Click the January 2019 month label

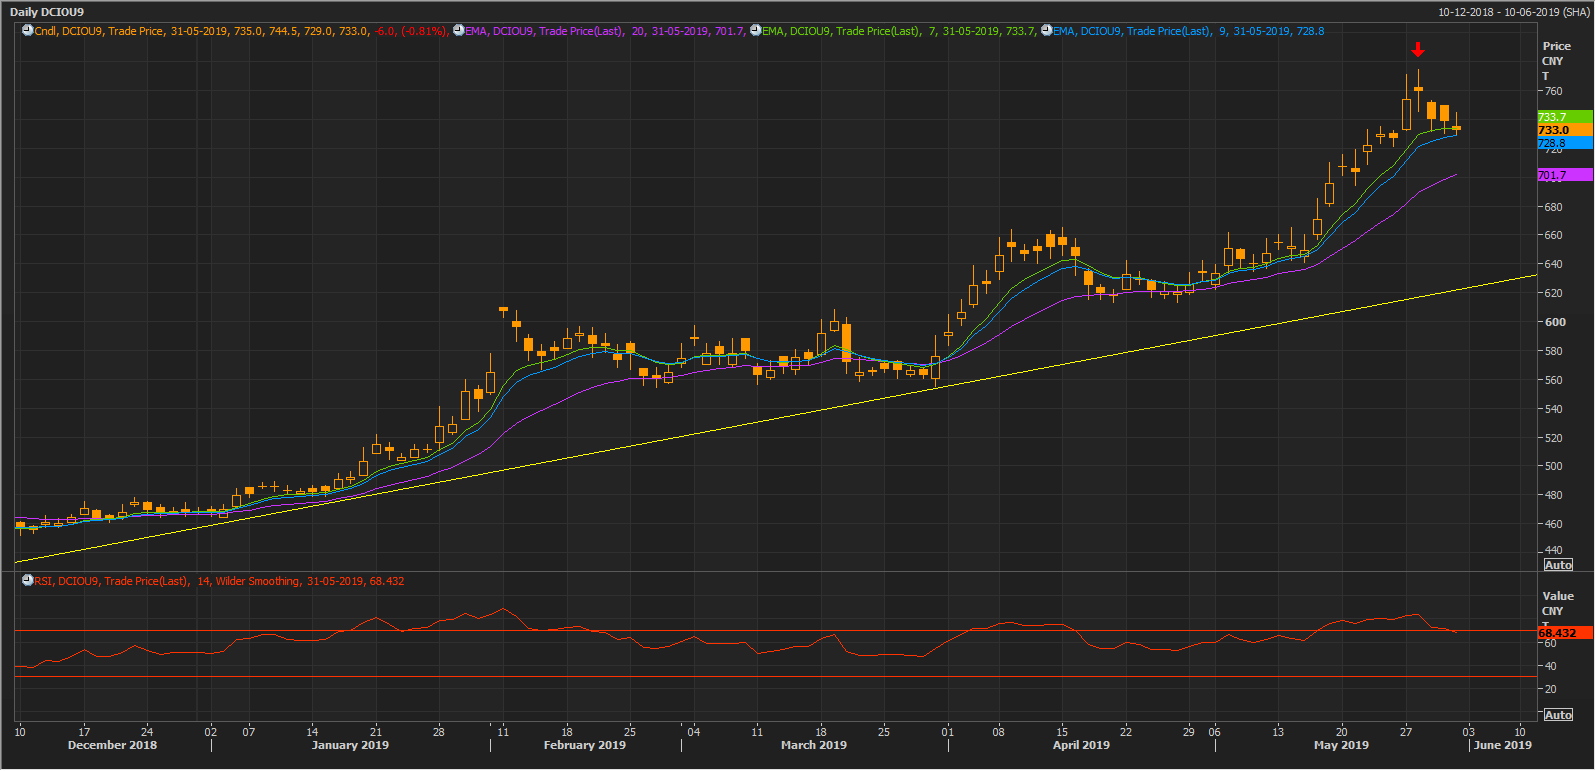point(350,745)
